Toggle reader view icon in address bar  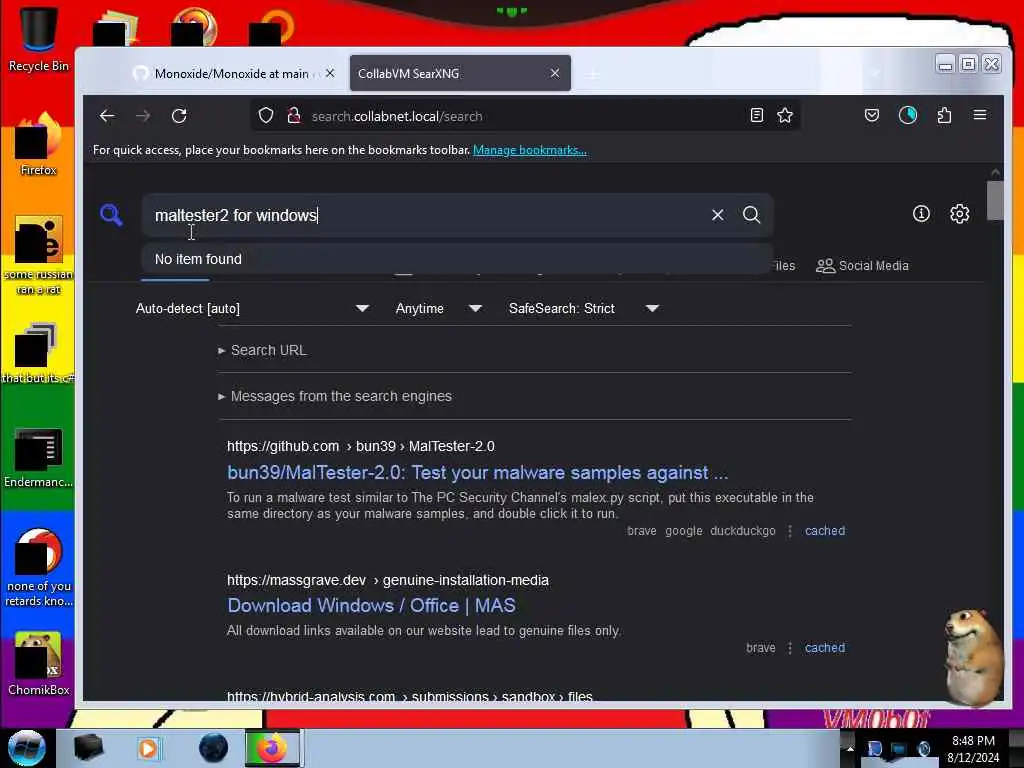pyautogui.click(x=757, y=116)
